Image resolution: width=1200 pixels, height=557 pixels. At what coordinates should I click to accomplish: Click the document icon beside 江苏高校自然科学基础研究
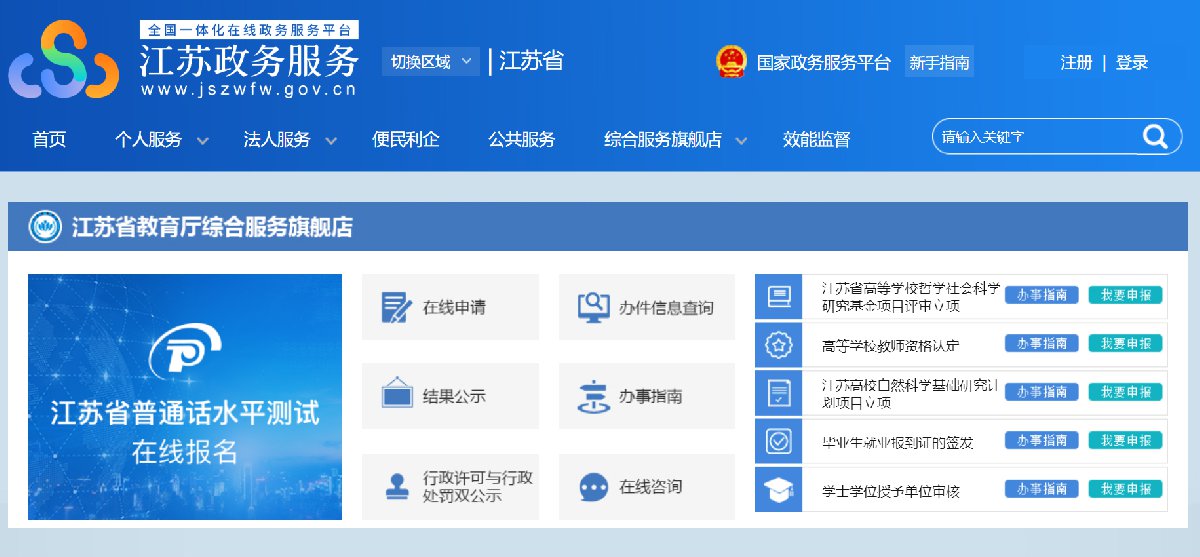click(778, 393)
